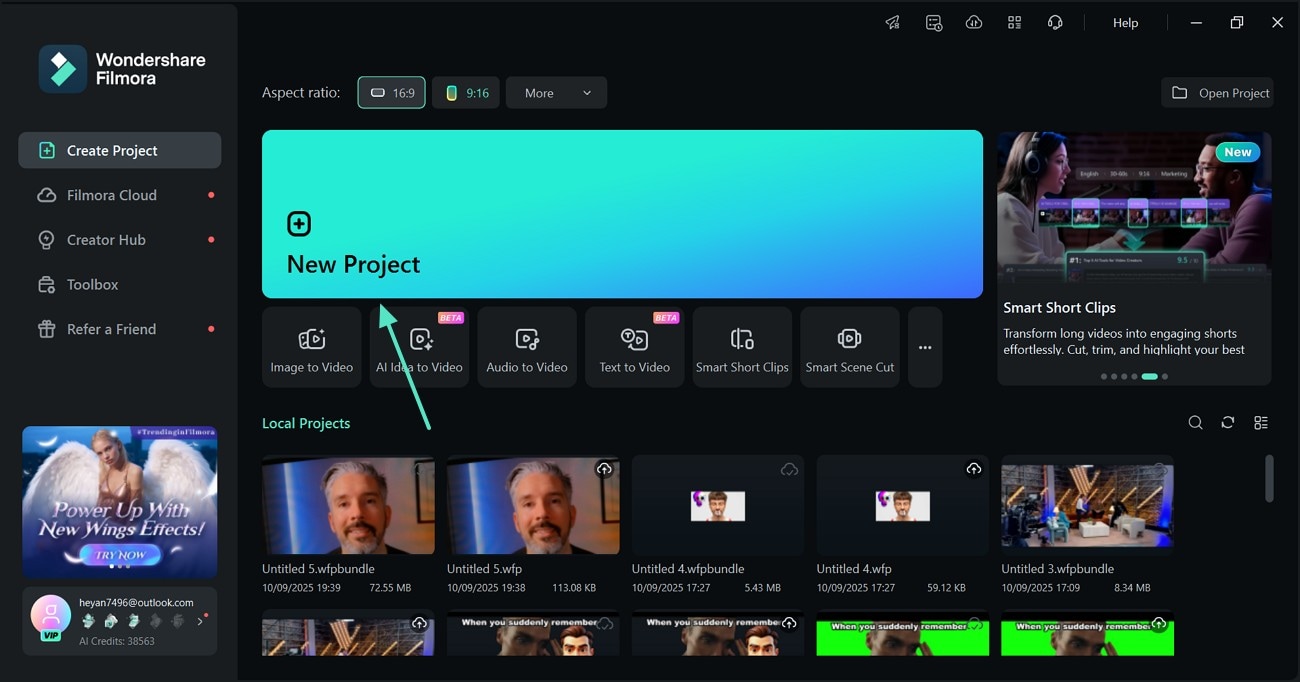Launch the Smart Short Clips tool
Viewport: 1300px width, 682px height.
pos(742,346)
